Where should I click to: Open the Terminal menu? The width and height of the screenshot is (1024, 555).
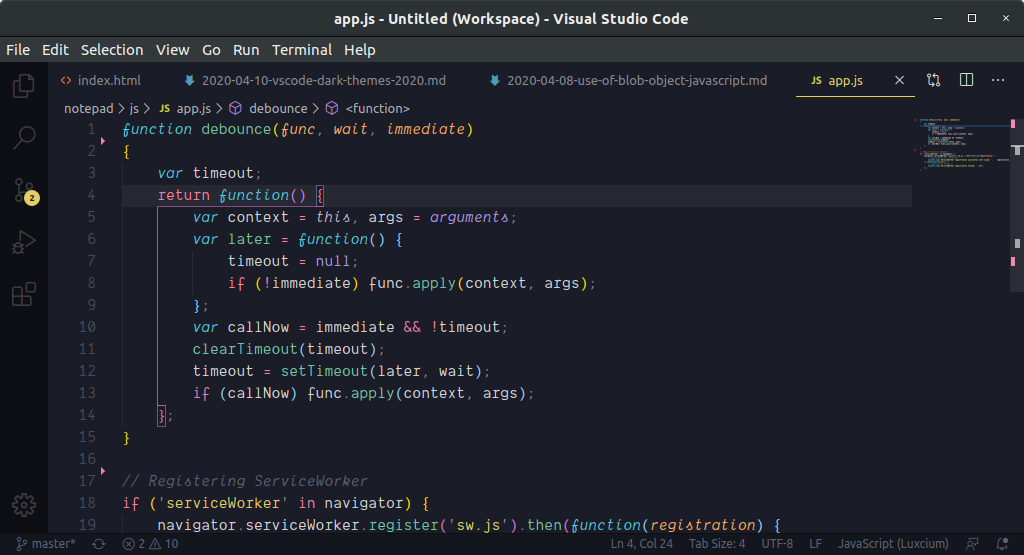pyautogui.click(x=302, y=50)
